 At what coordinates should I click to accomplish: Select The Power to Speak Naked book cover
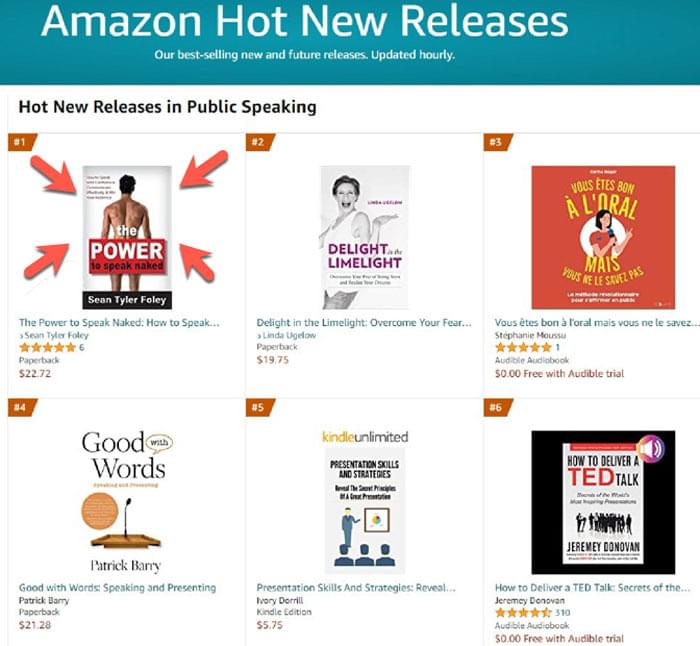coord(127,237)
